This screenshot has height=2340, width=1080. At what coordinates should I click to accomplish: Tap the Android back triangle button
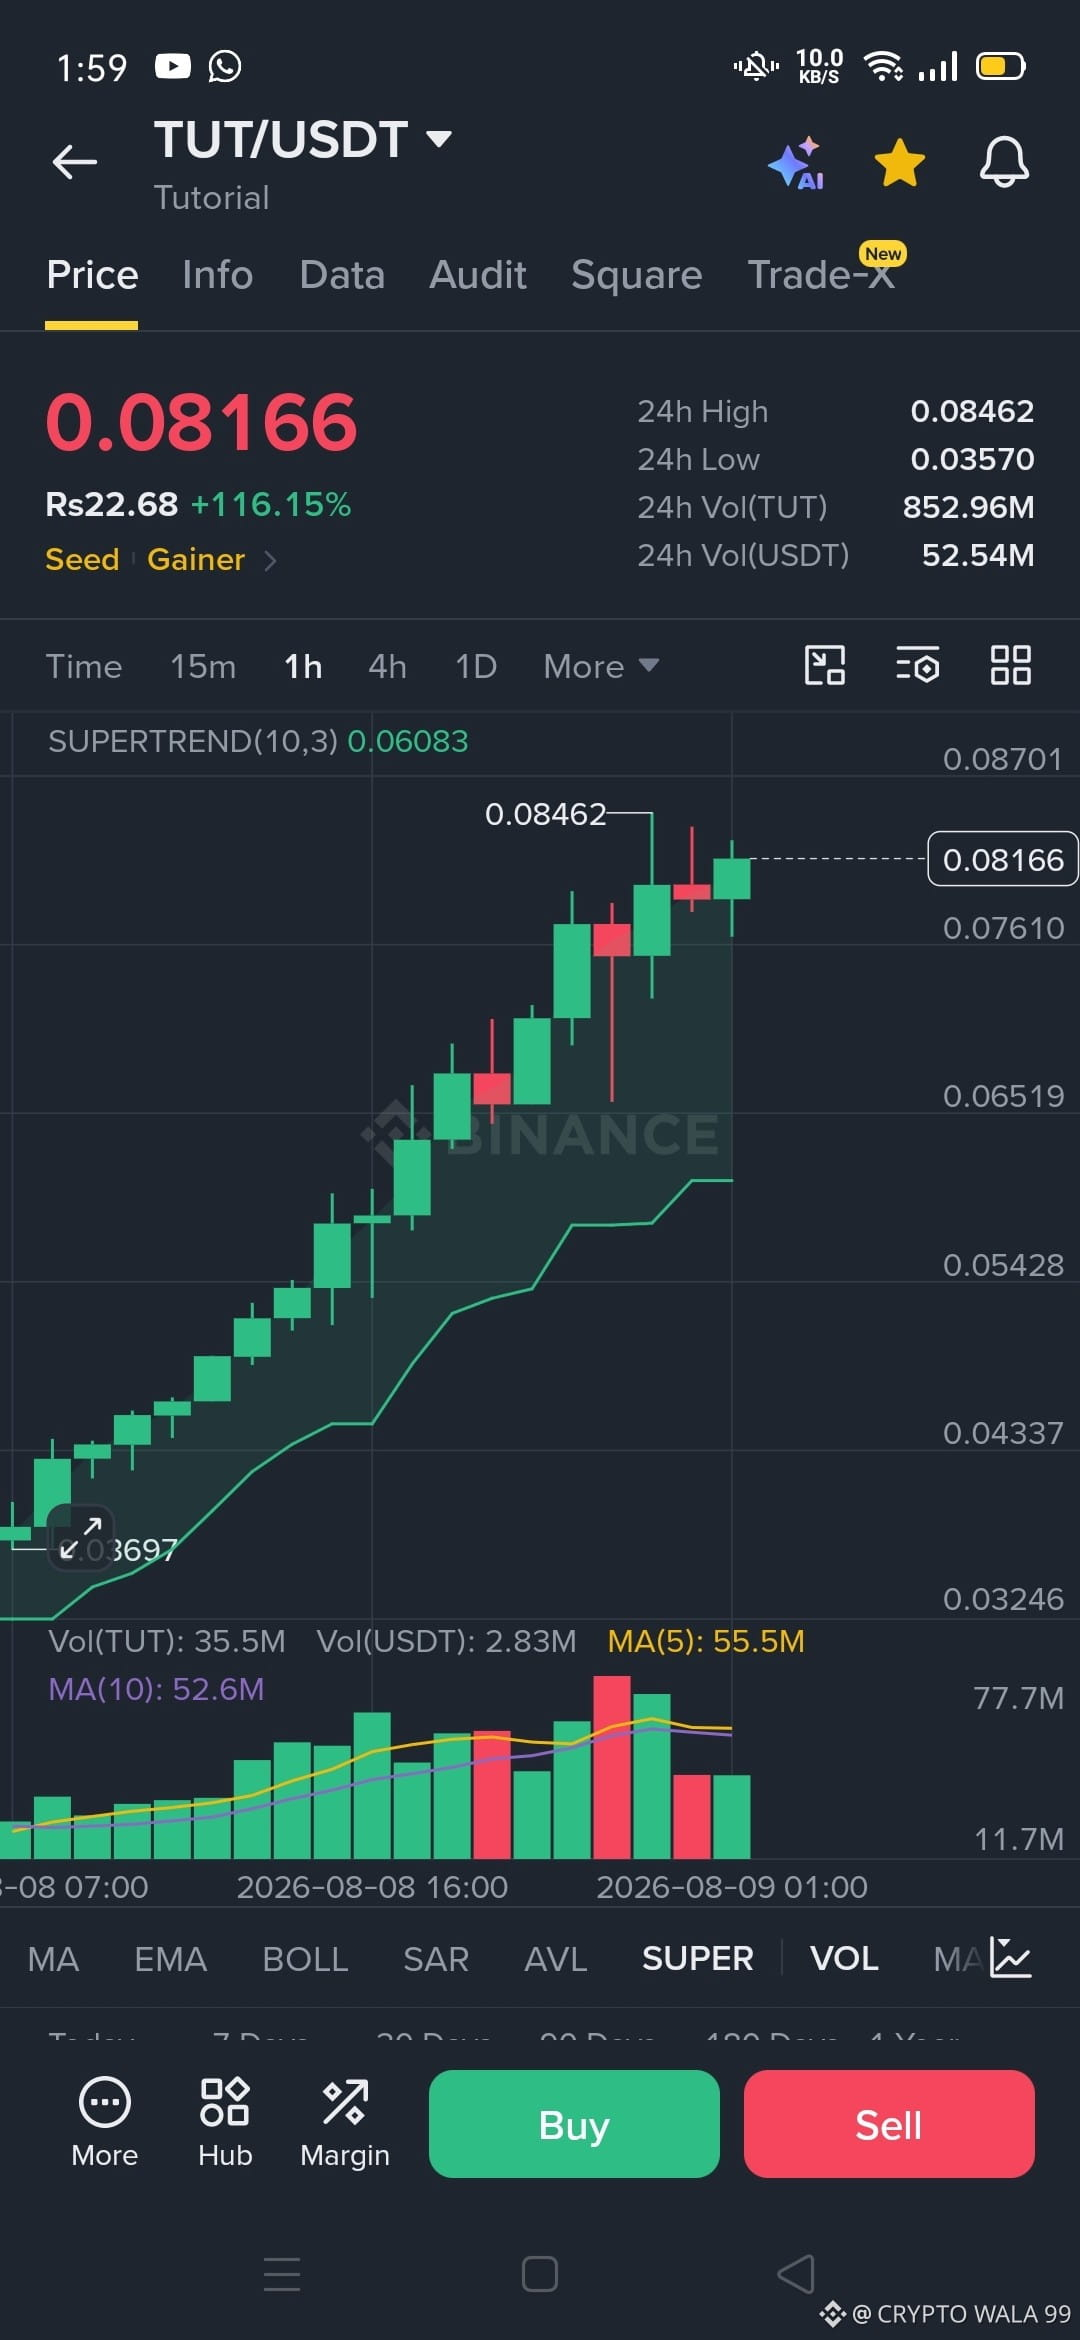796,2273
